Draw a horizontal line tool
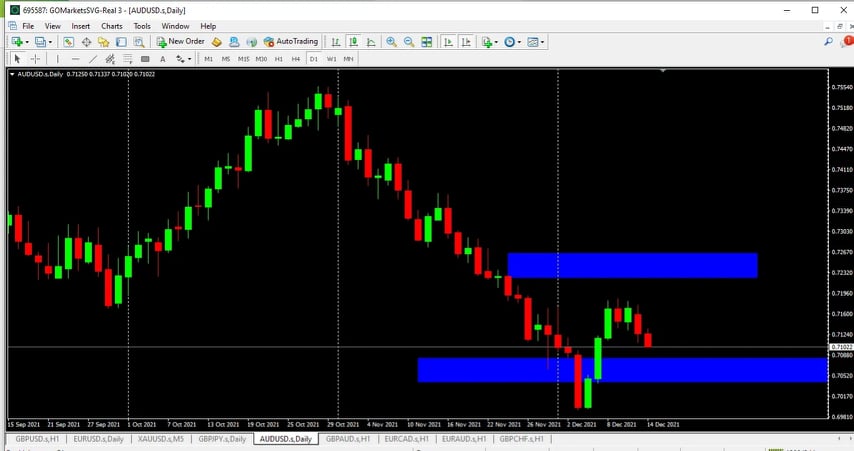This screenshot has width=854, height=451. pos(76,59)
